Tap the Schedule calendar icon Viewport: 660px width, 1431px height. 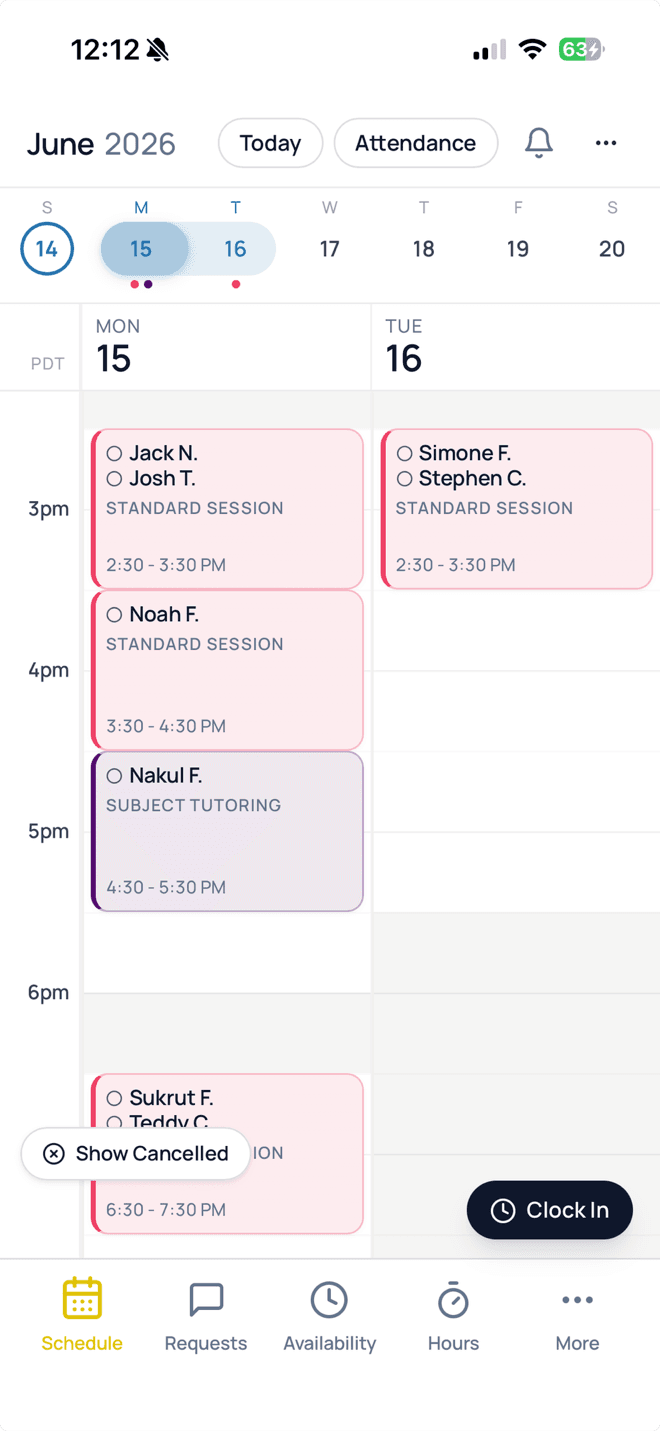[82, 1299]
